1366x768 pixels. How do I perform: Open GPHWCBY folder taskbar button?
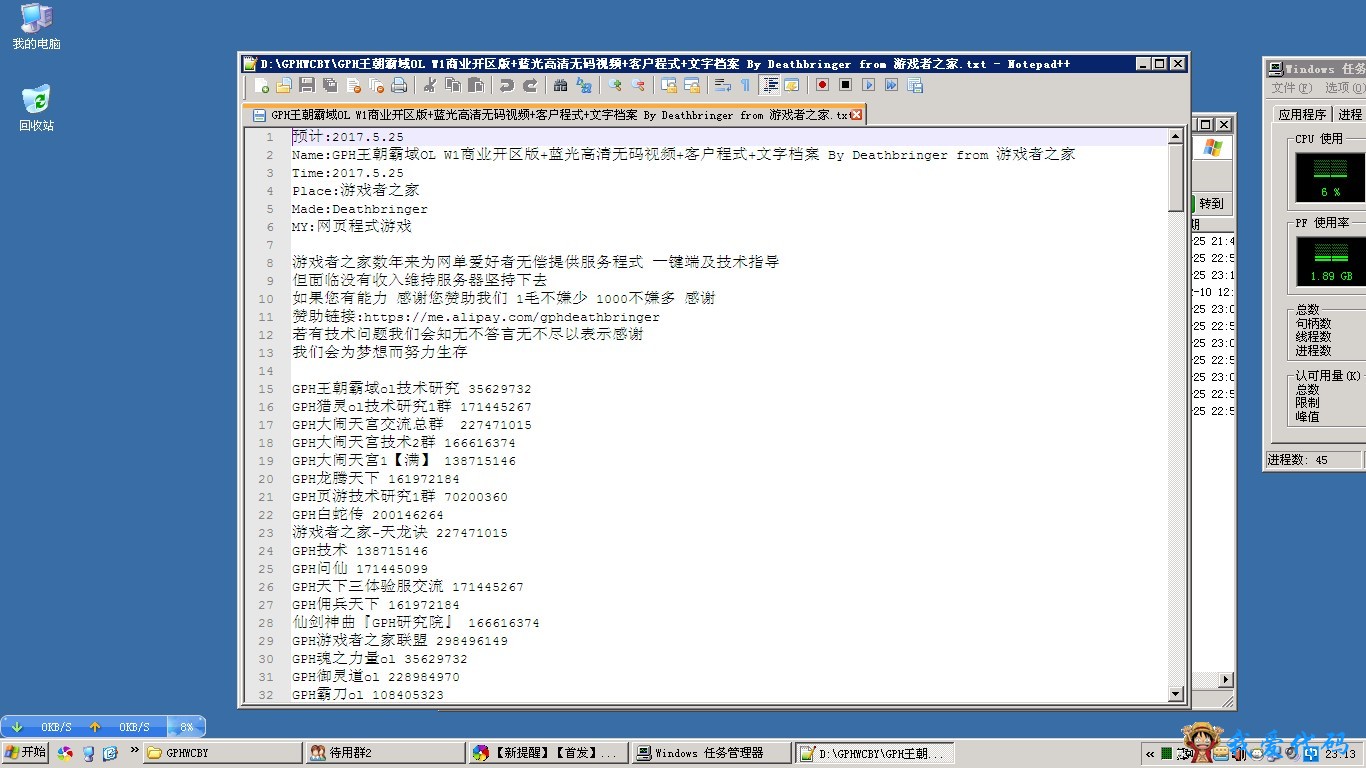[x=222, y=753]
